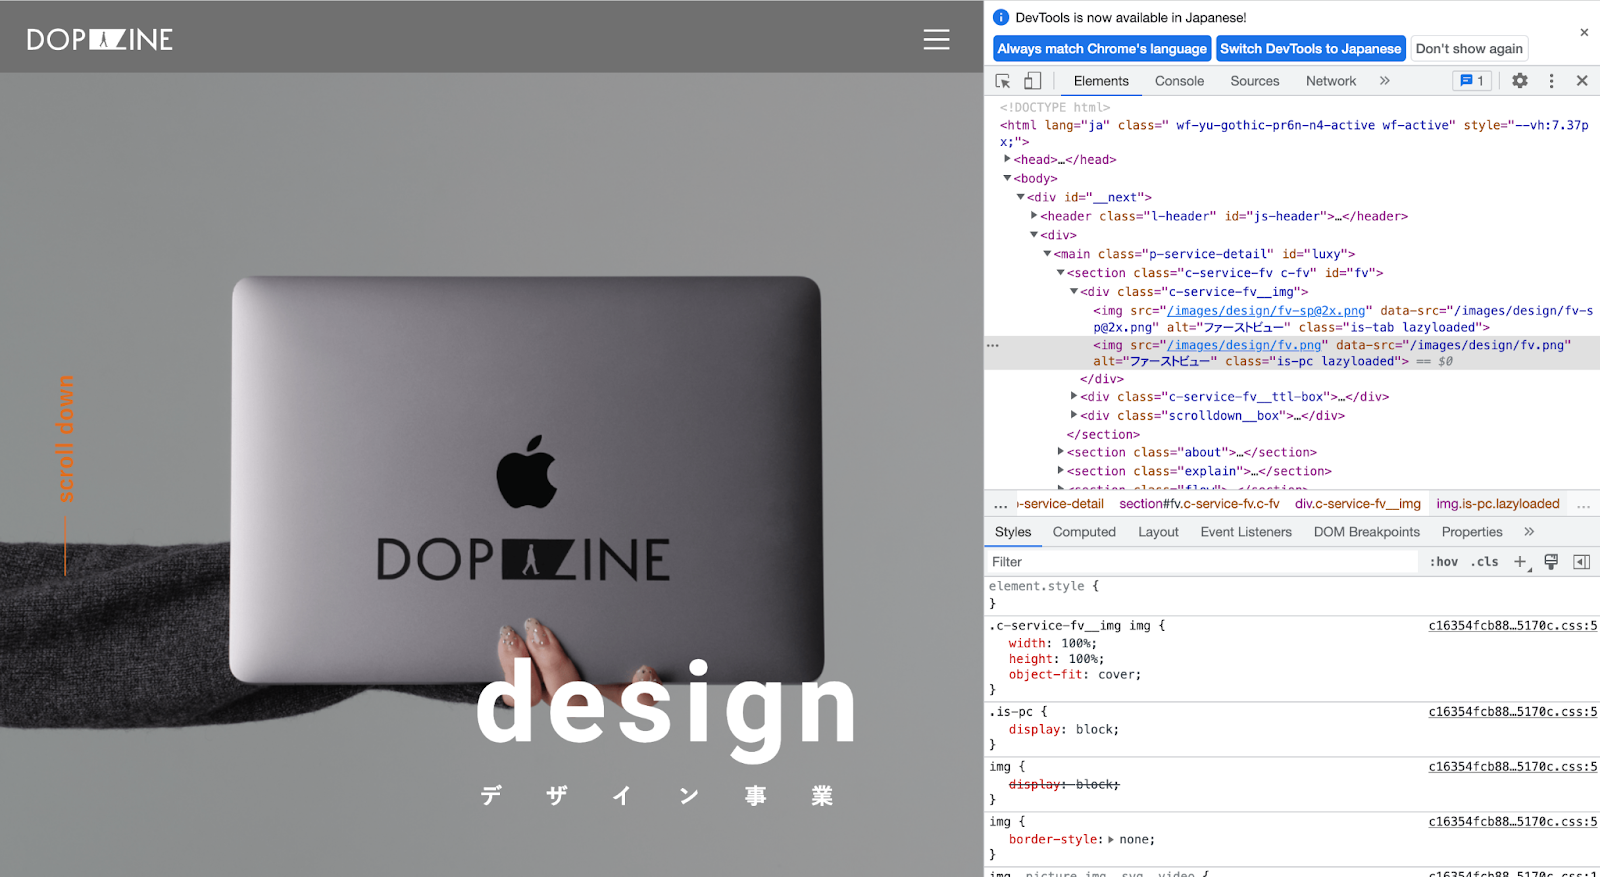Open the Network tab
The width and height of the screenshot is (1600, 877).
1331,81
